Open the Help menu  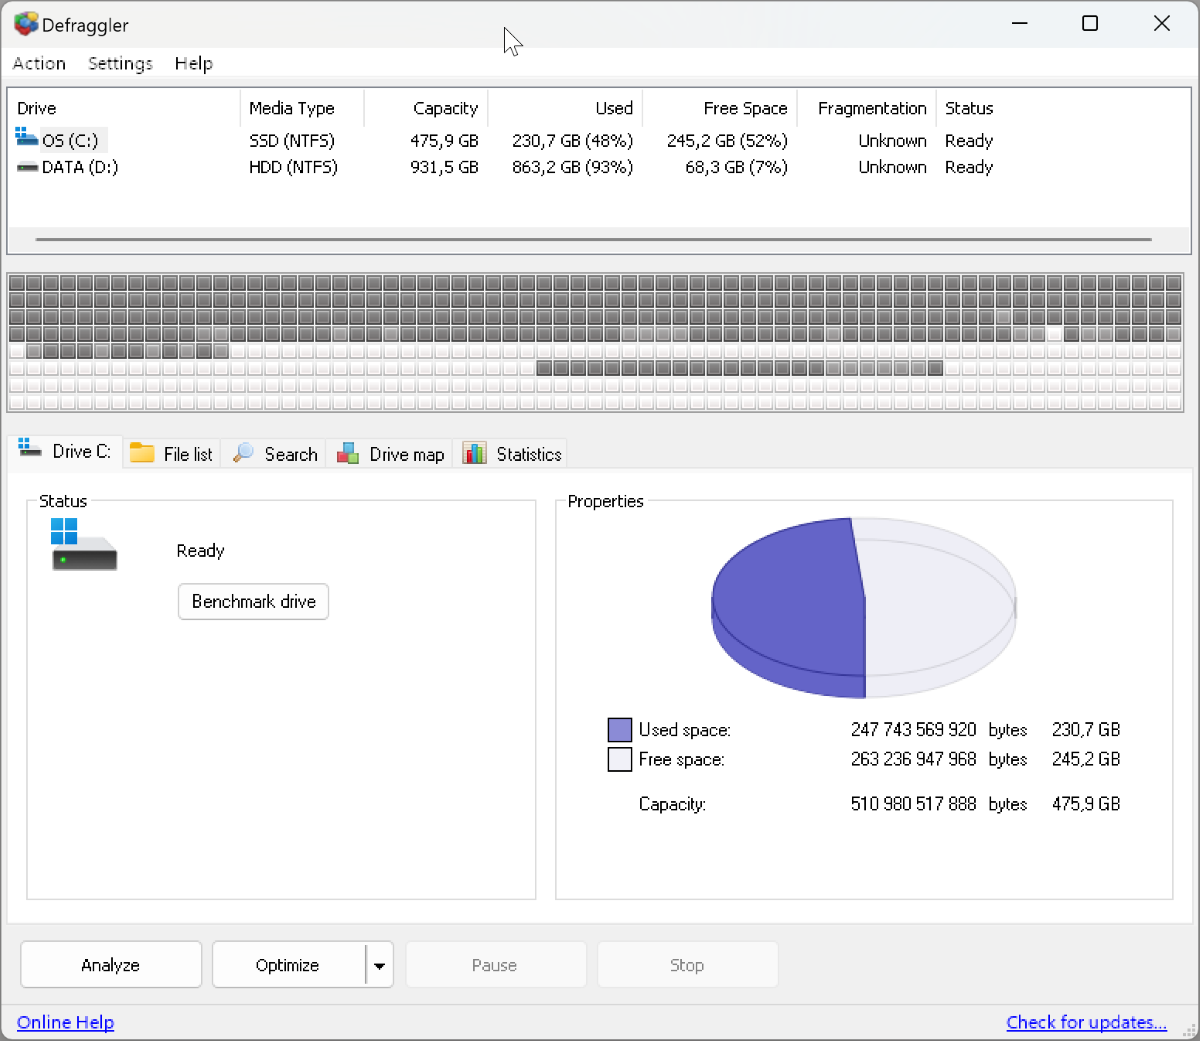[193, 63]
